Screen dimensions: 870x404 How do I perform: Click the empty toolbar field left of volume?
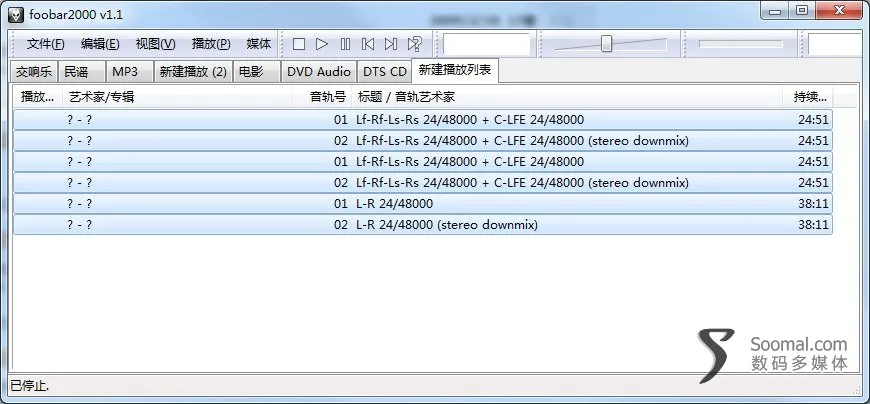(487, 44)
